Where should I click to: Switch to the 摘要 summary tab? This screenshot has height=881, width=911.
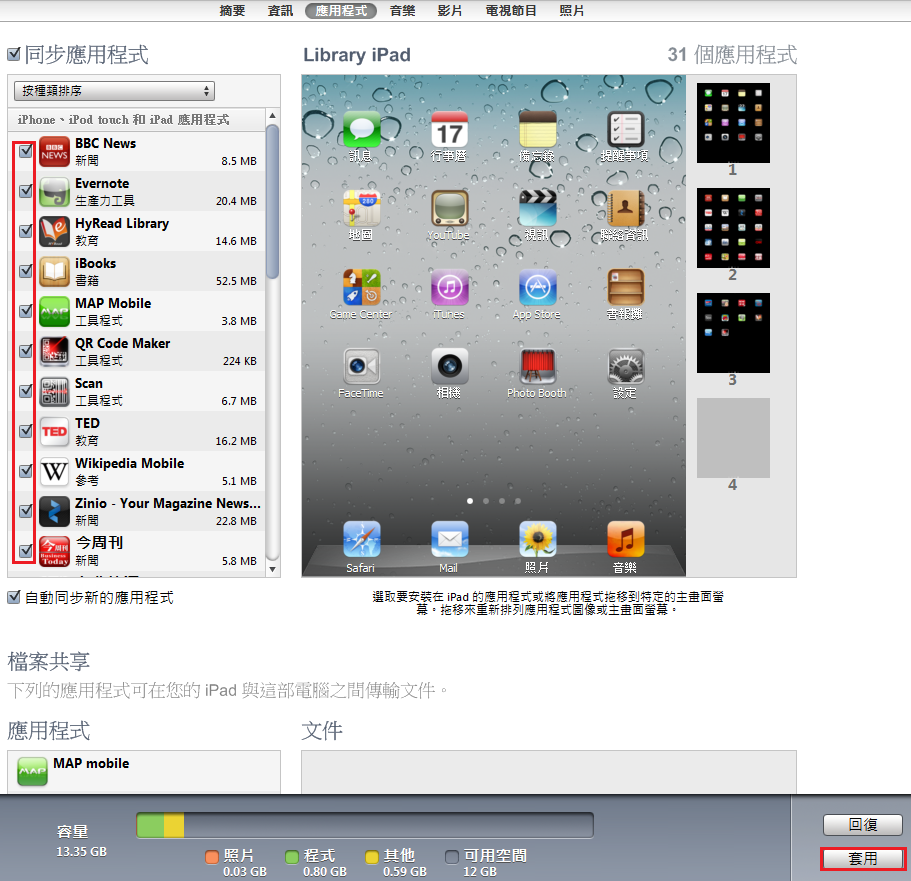pyautogui.click(x=232, y=10)
